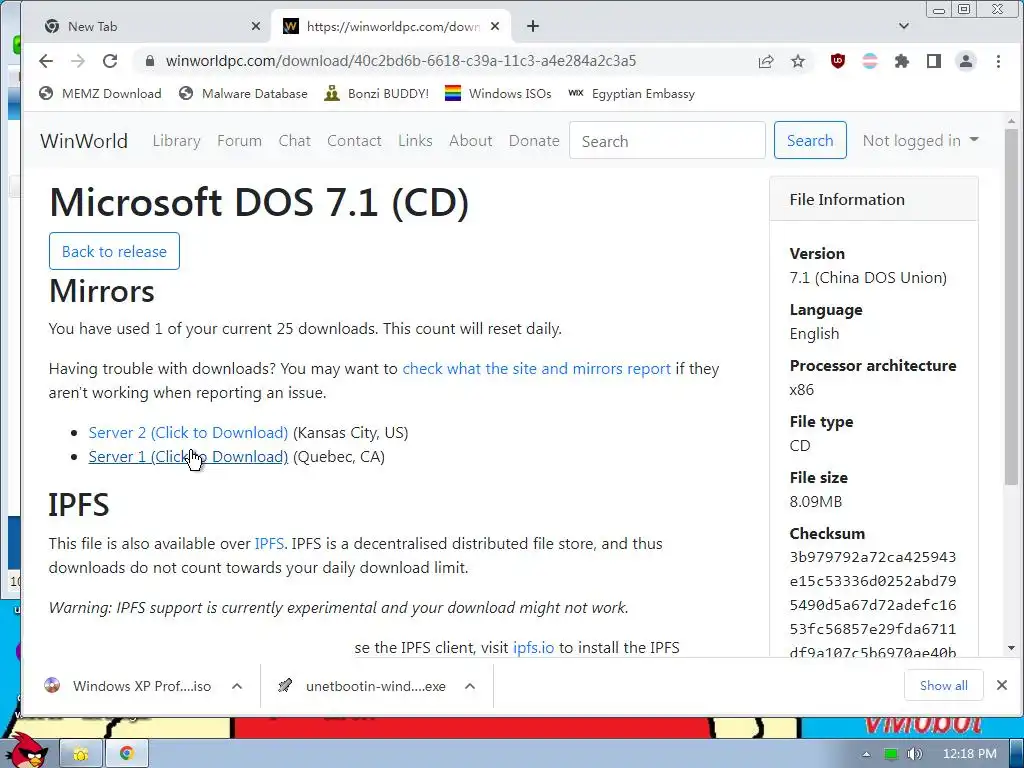Open Windows XP Prof iso download item
Viewport: 1024px width, 768px height.
128,686
